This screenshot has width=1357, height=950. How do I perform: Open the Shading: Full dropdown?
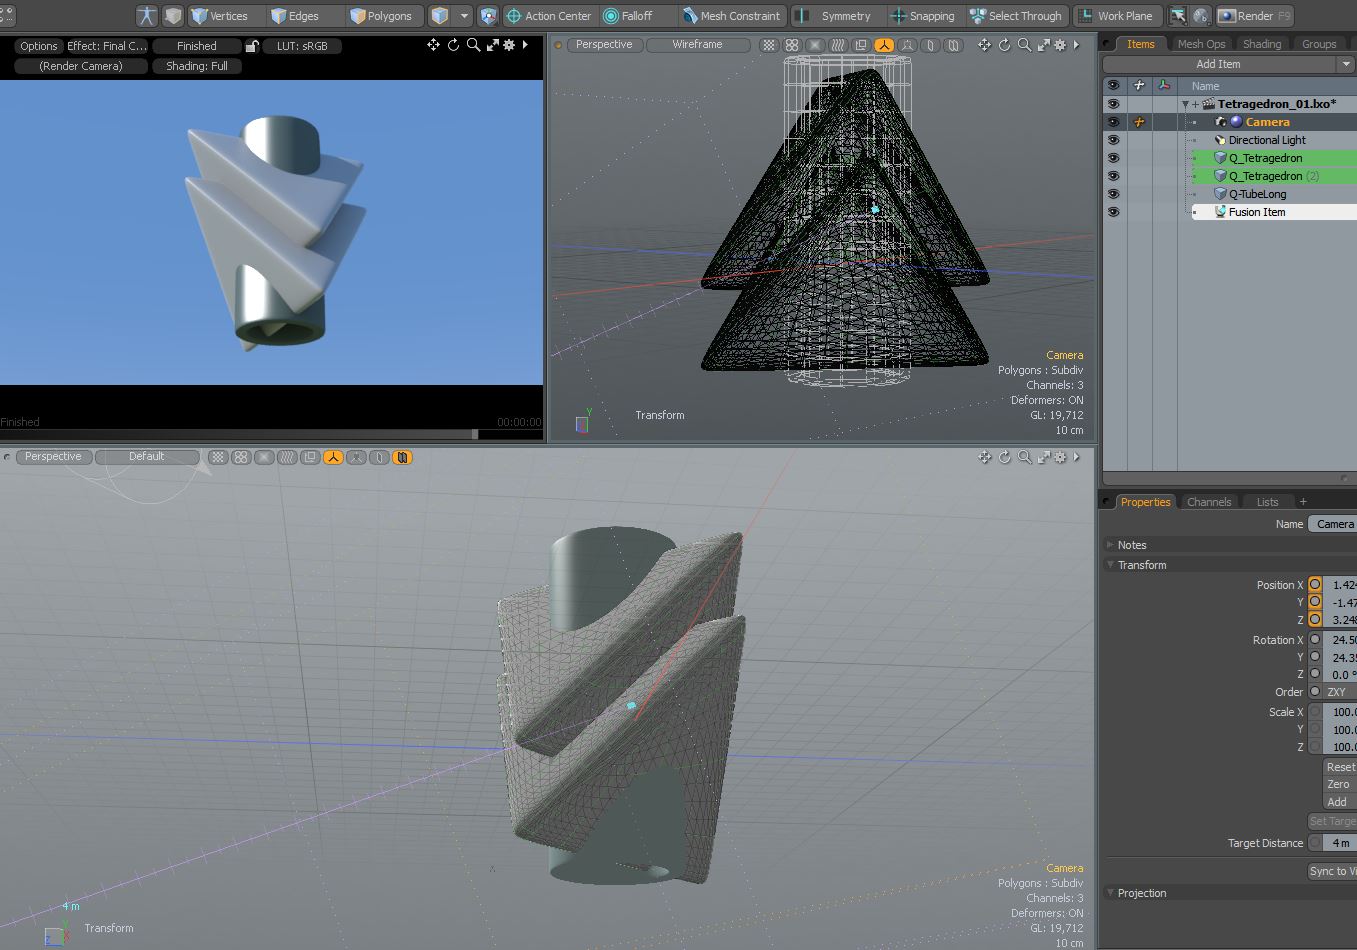197,66
